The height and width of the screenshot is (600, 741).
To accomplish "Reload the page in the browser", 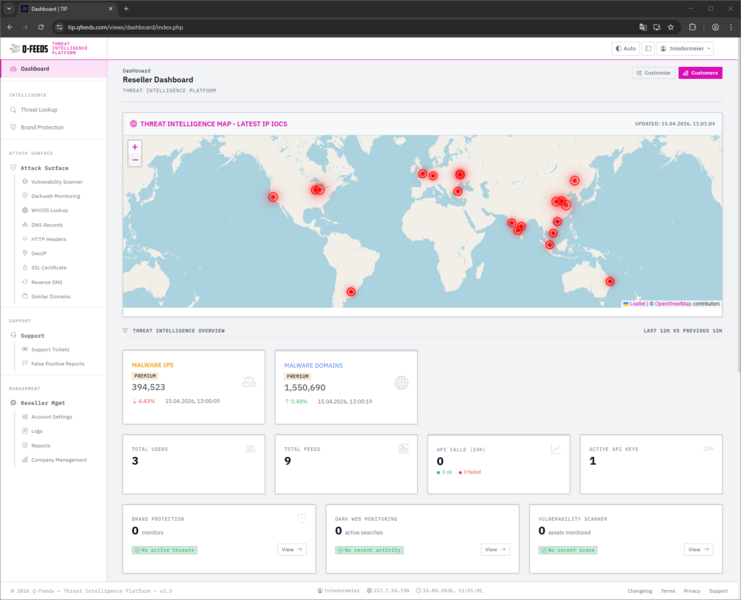I will tap(41, 27).
